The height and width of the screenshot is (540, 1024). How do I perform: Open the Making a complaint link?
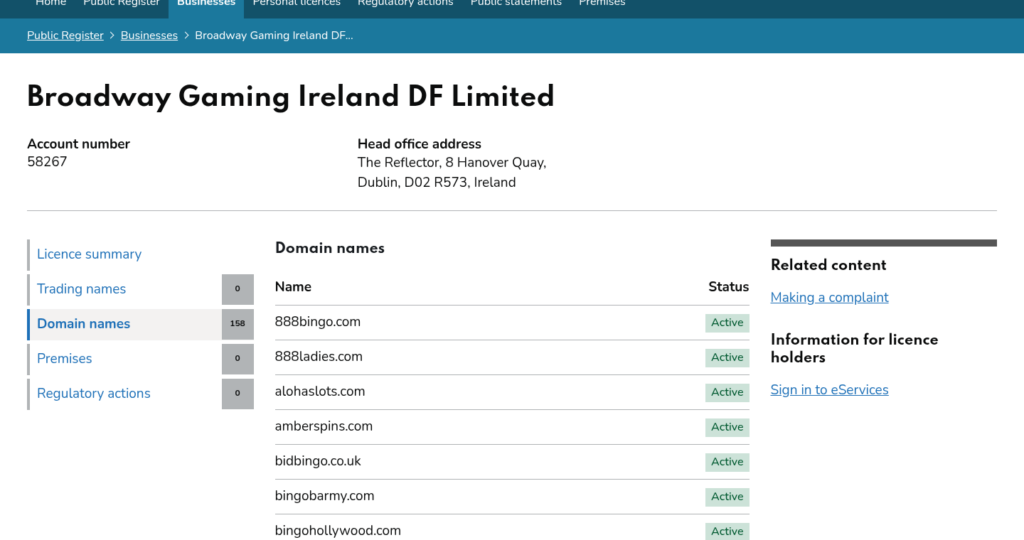coord(829,297)
